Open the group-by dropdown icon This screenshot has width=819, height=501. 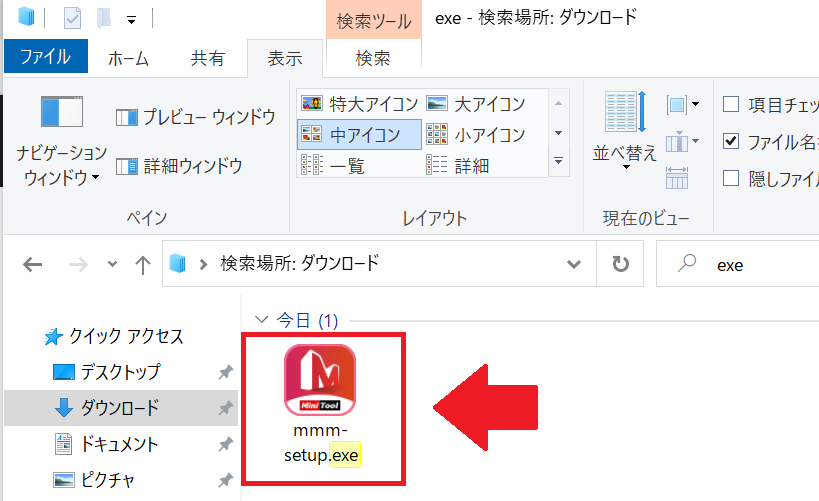coord(683,104)
